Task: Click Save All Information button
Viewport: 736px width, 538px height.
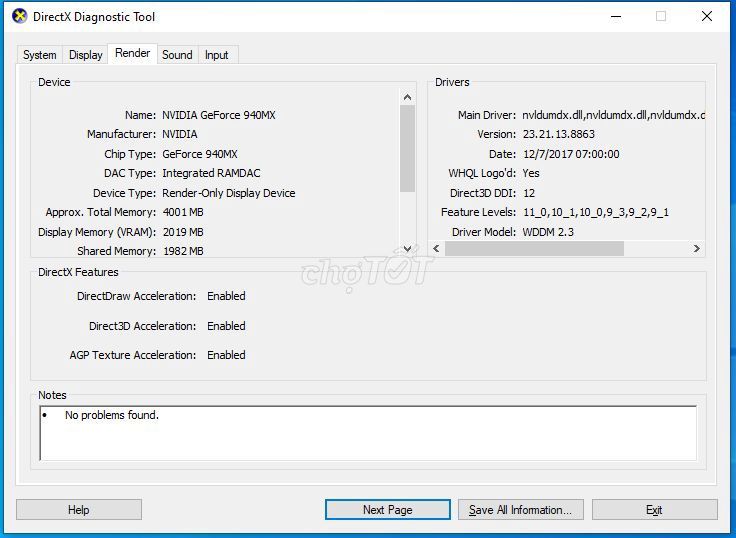Action: pyautogui.click(x=521, y=510)
